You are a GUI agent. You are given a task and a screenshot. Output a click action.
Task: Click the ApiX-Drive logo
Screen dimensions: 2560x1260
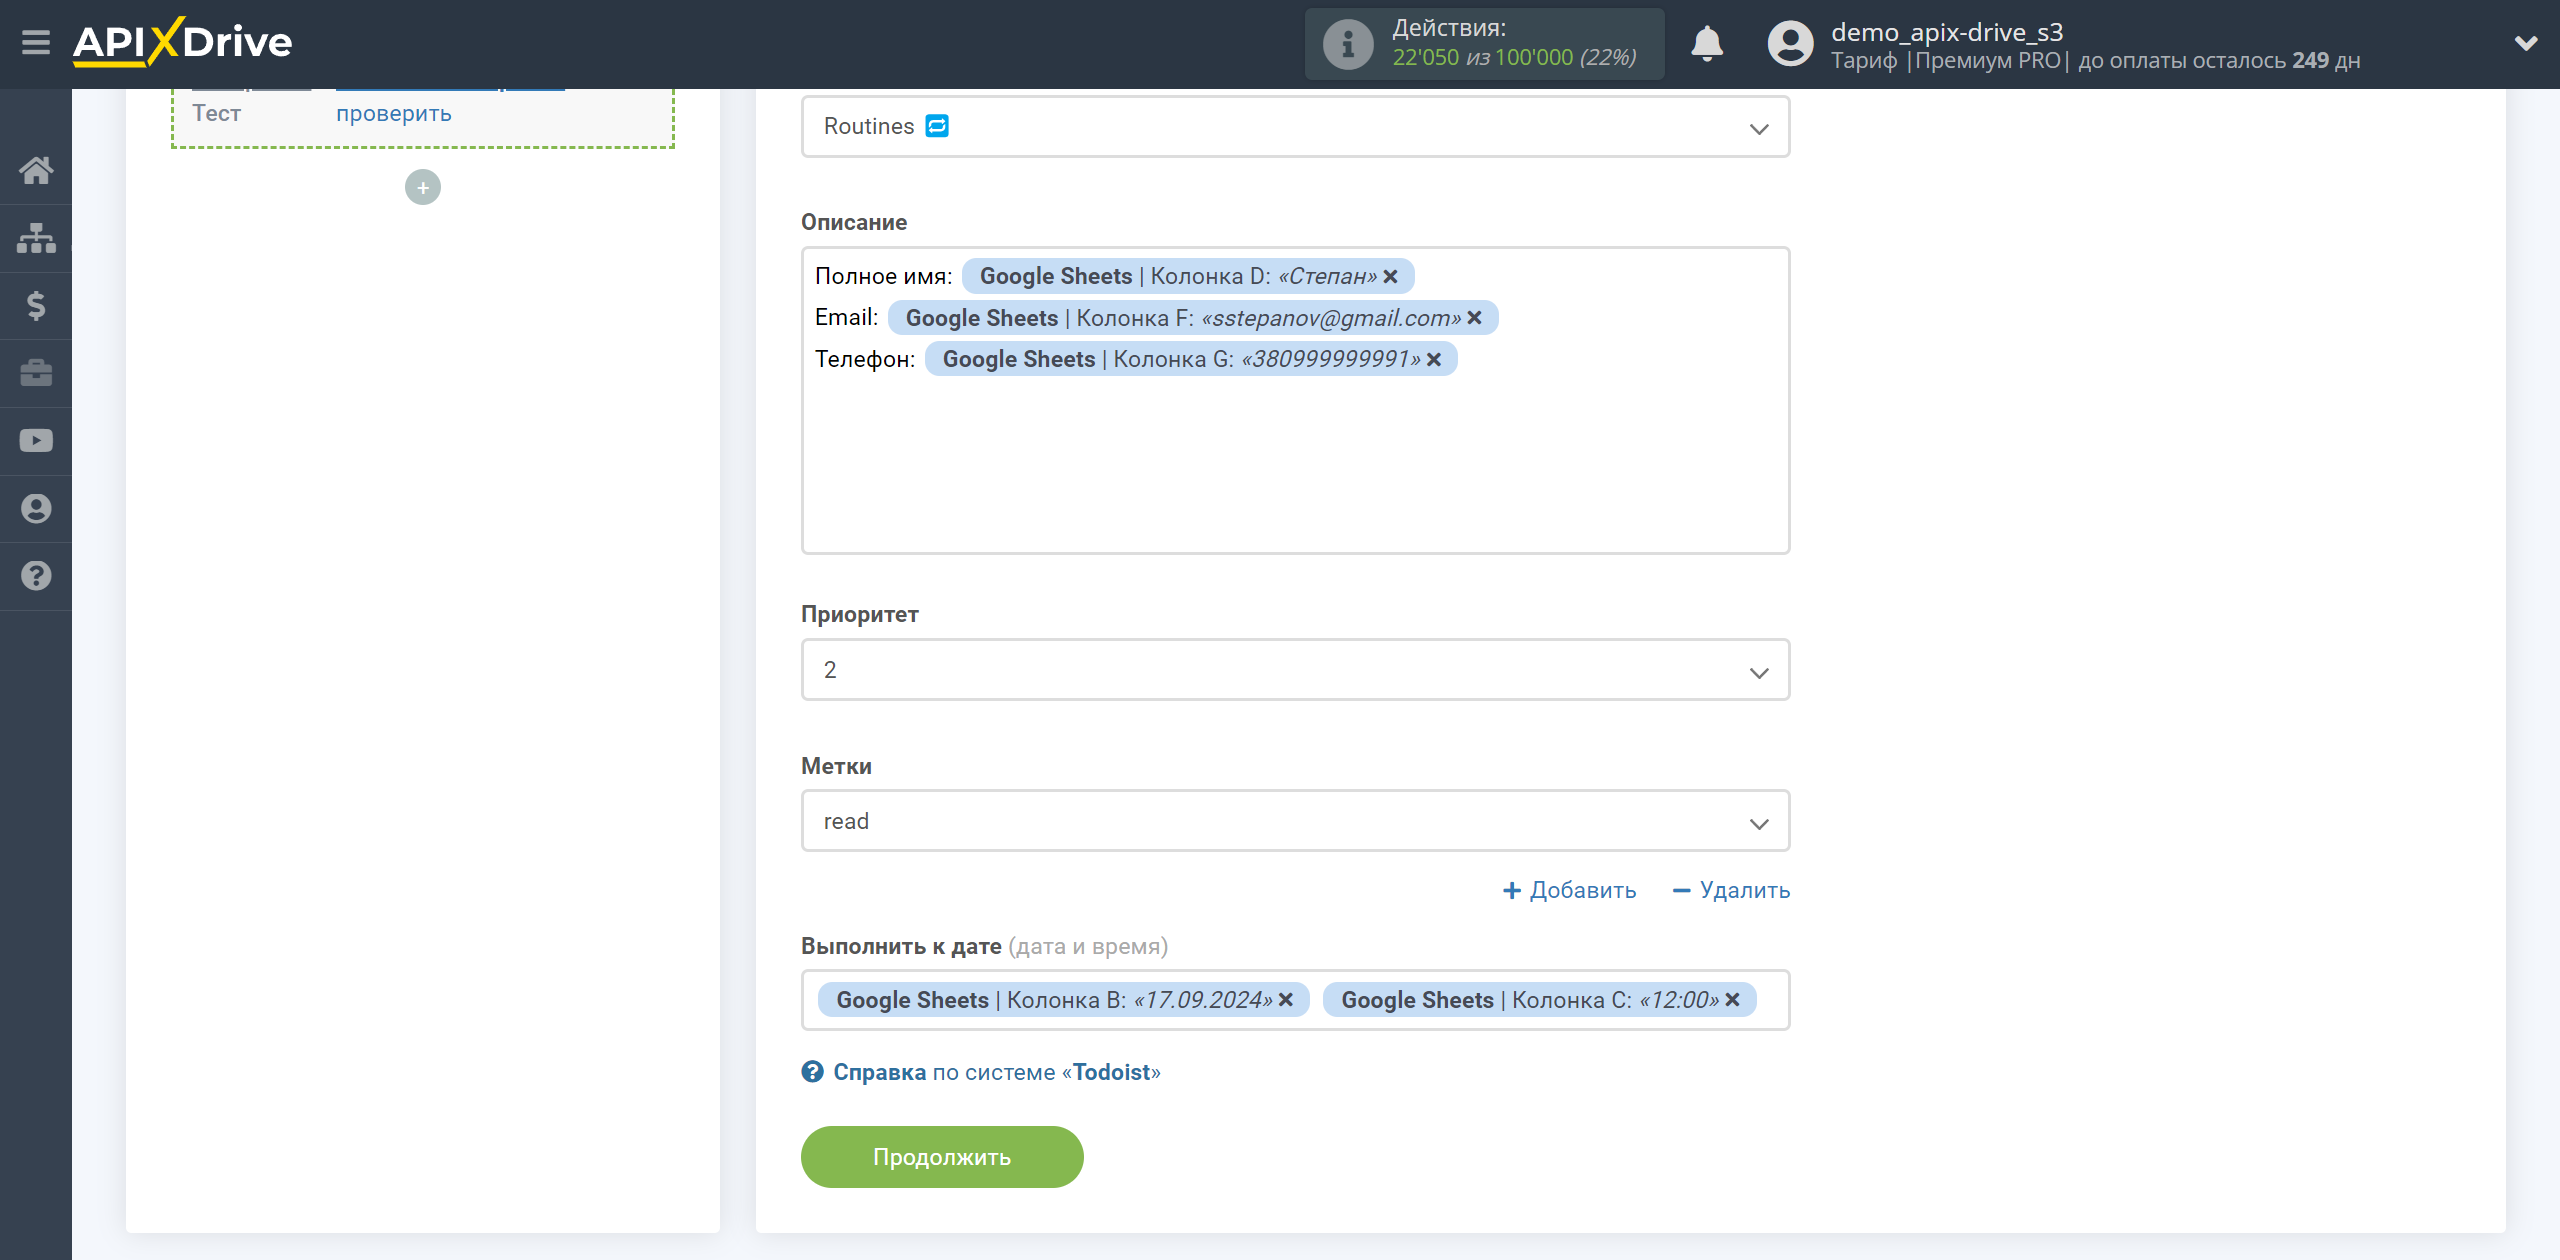182,42
